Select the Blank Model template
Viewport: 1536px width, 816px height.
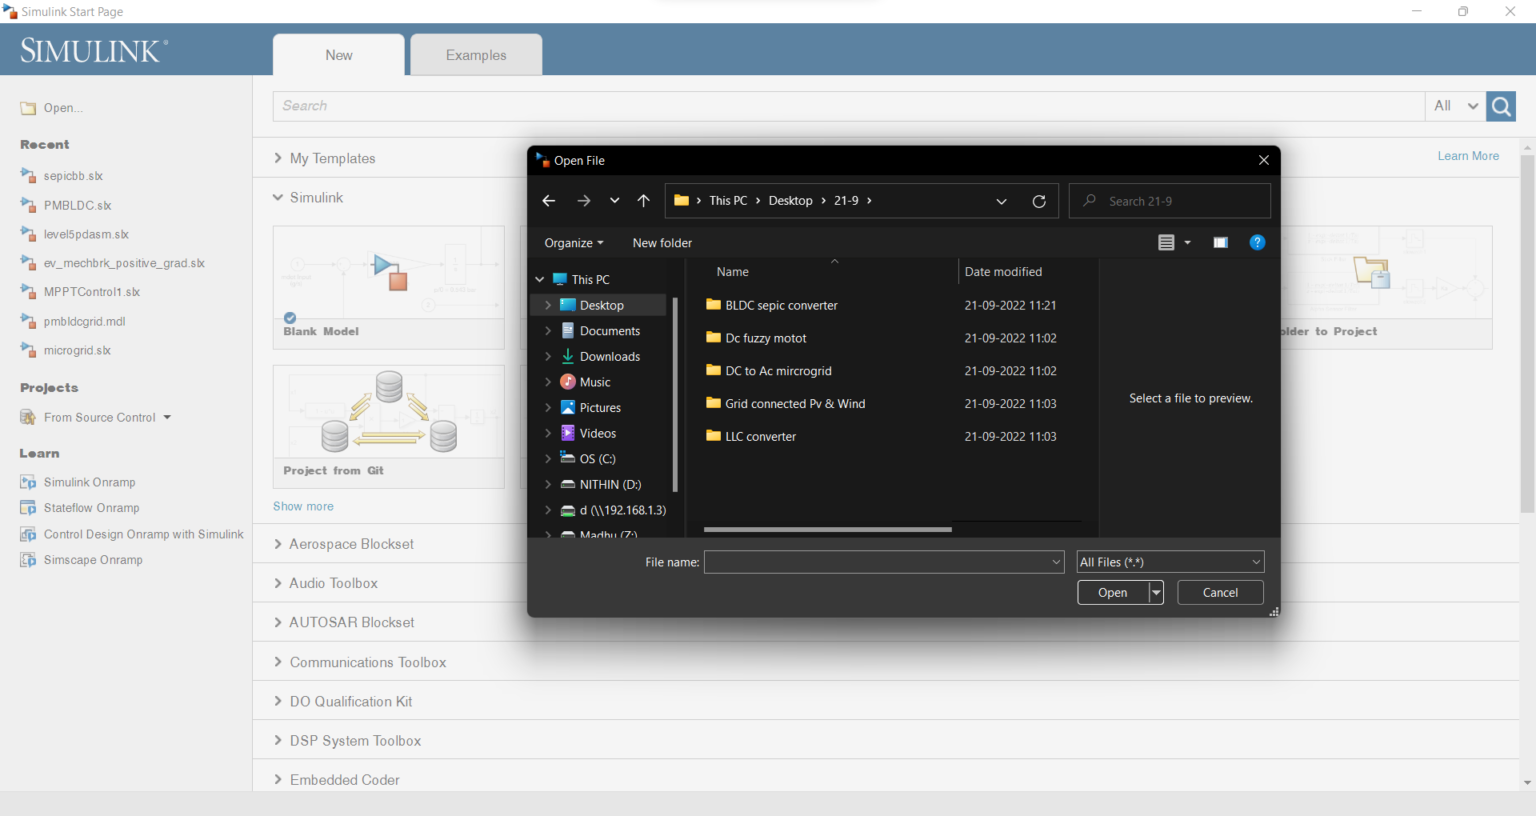388,287
